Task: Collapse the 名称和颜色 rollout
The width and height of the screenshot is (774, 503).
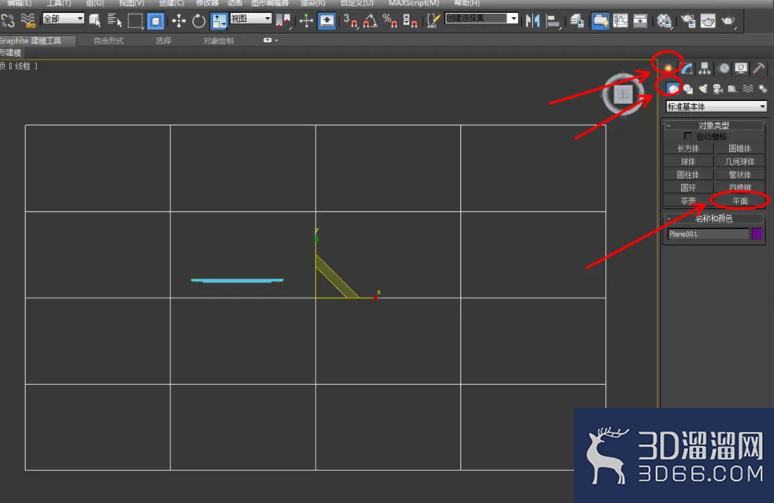Action: (714, 218)
